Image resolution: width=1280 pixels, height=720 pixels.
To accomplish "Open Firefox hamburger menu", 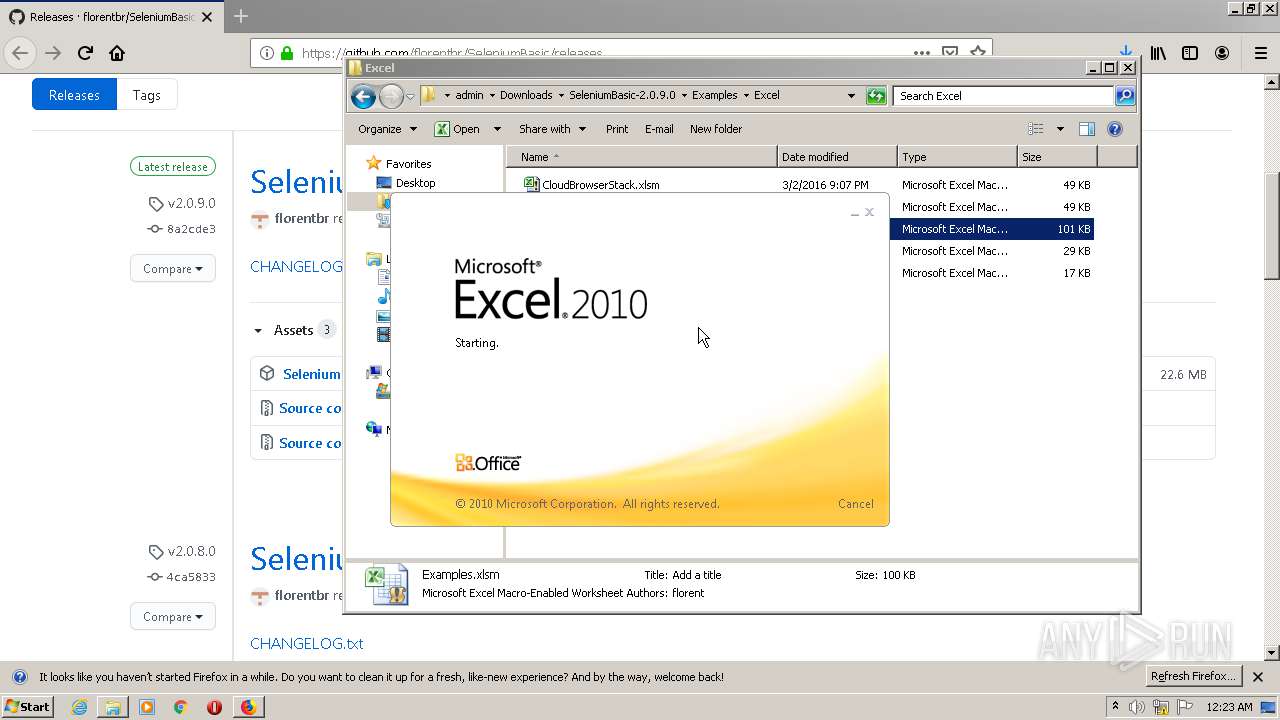I will click(x=1260, y=53).
